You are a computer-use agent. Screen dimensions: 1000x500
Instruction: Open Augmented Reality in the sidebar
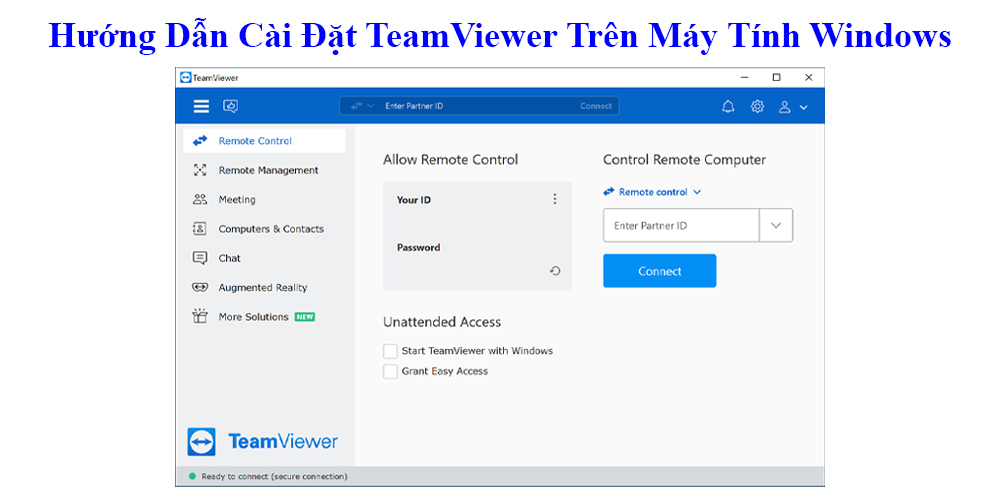pyautogui.click(x=264, y=288)
